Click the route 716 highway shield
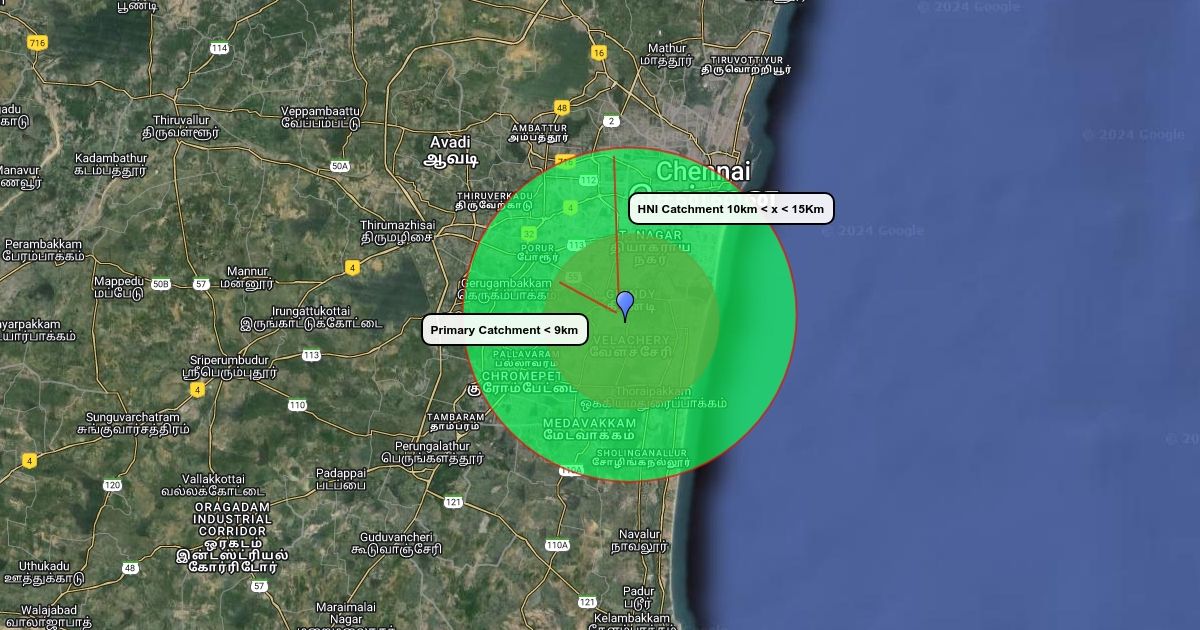This screenshot has height=630, width=1200. [x=38, y=43]
